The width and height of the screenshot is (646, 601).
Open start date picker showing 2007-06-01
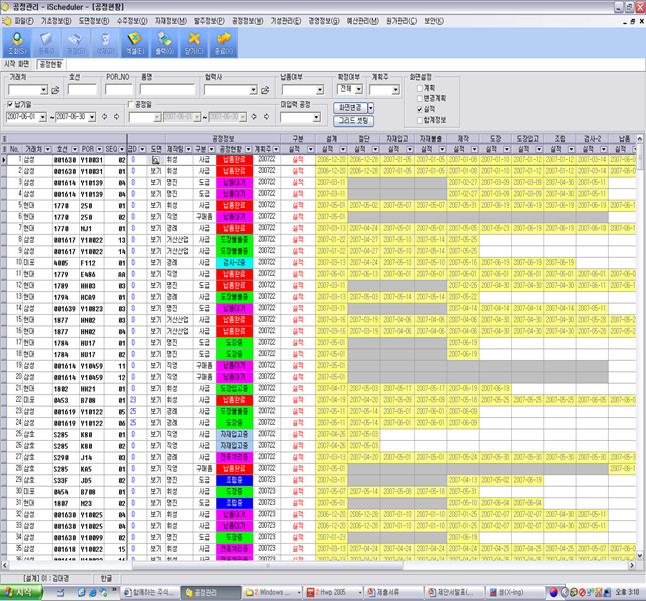click(x=42, y=117)
